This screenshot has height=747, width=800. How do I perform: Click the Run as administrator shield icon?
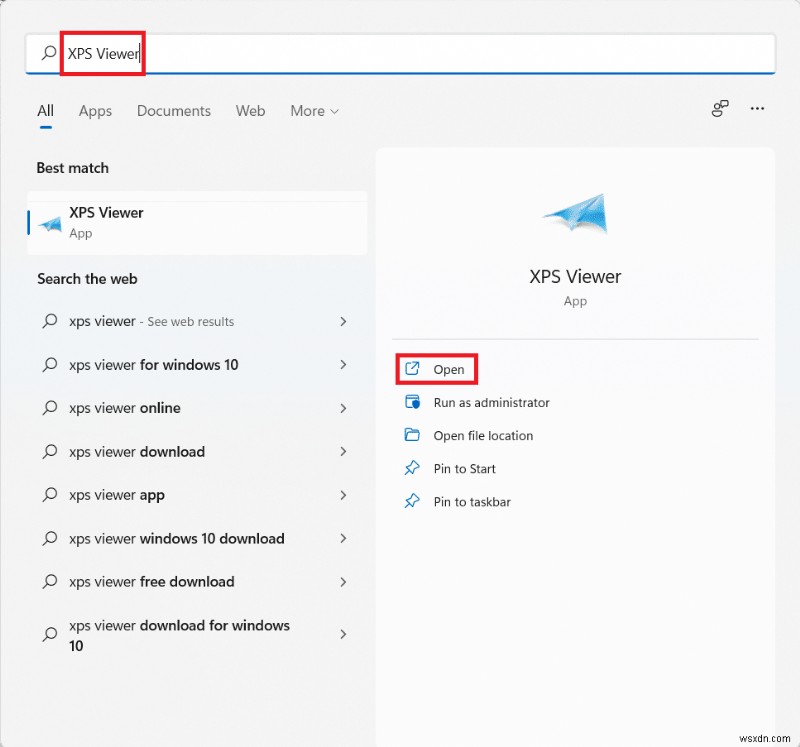(x=412, y=402)
